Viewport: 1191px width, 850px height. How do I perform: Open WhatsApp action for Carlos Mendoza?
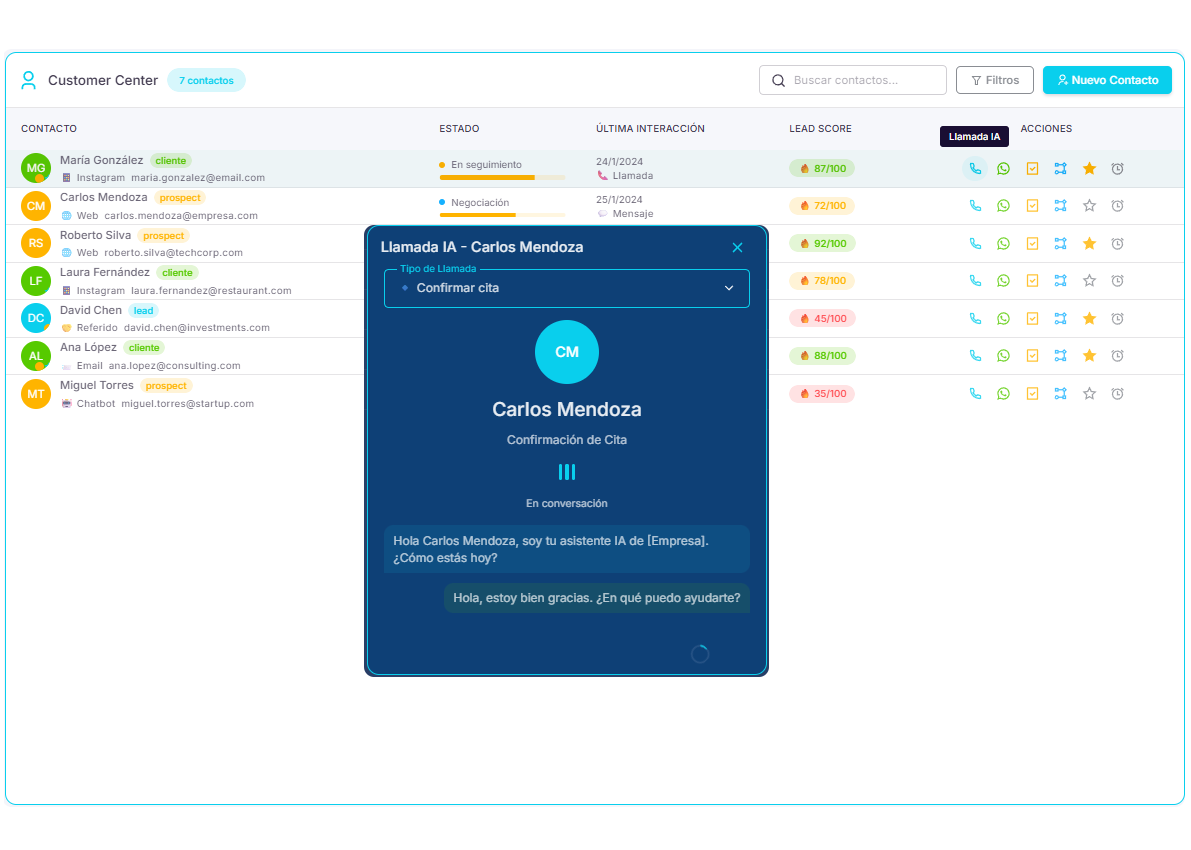tap(1003, 205)
